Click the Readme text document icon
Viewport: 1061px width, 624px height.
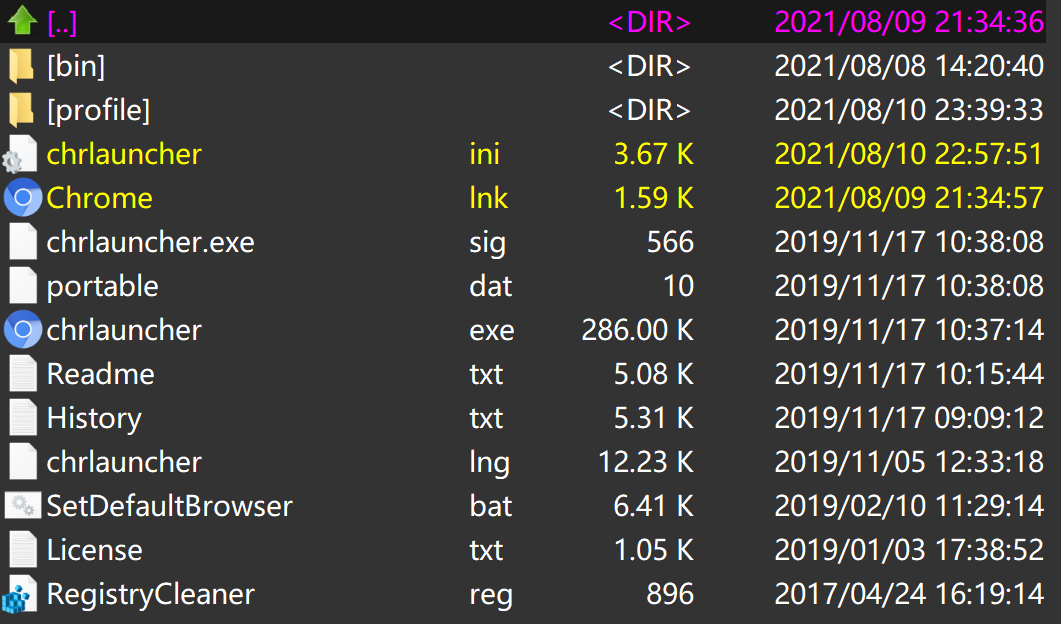click(22, 374)
